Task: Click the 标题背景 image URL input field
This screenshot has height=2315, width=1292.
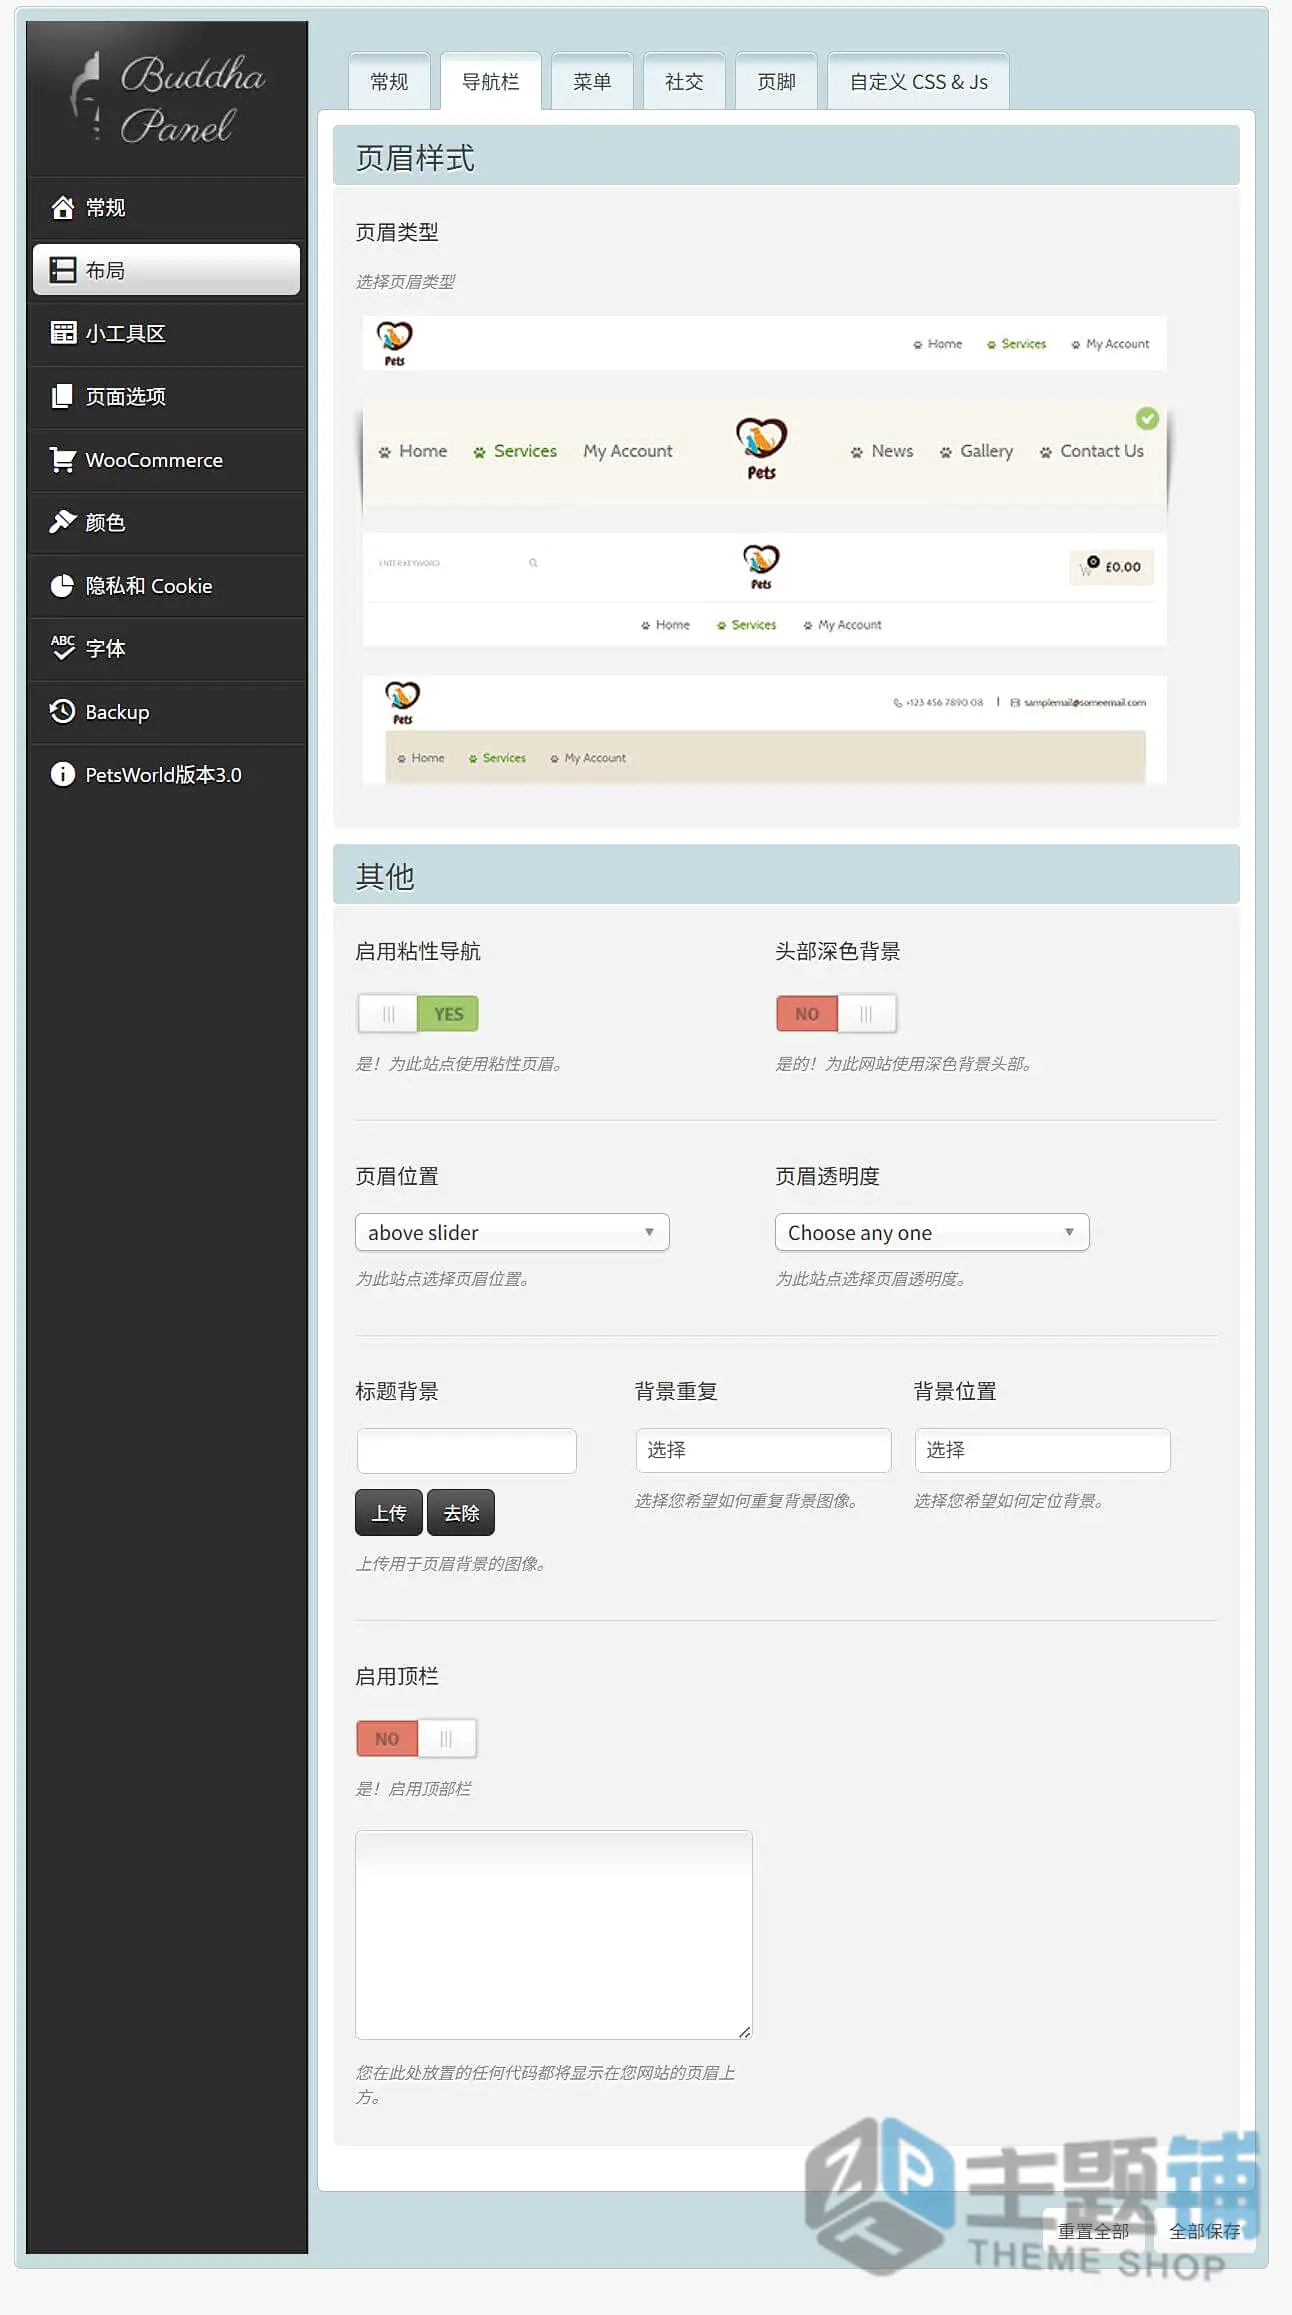Action: (466, 1450)
